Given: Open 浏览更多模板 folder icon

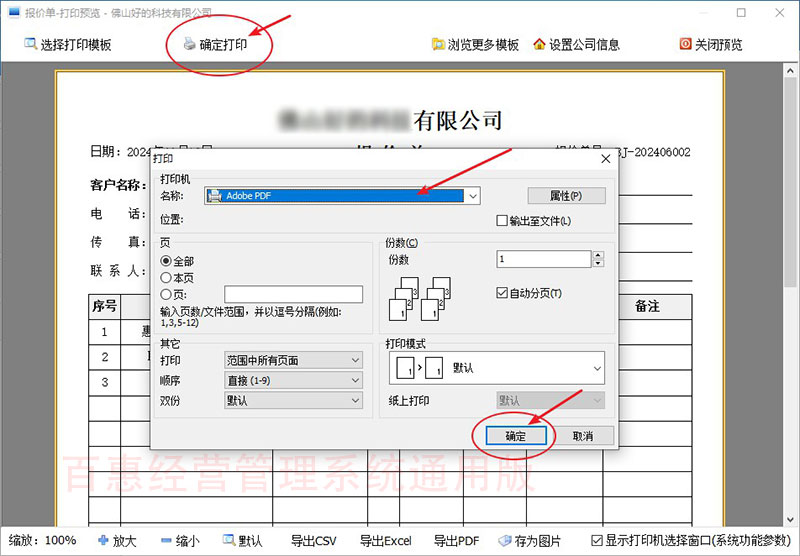Looking at the screenshot, I should pyautogui.click(x=438, y=44).
